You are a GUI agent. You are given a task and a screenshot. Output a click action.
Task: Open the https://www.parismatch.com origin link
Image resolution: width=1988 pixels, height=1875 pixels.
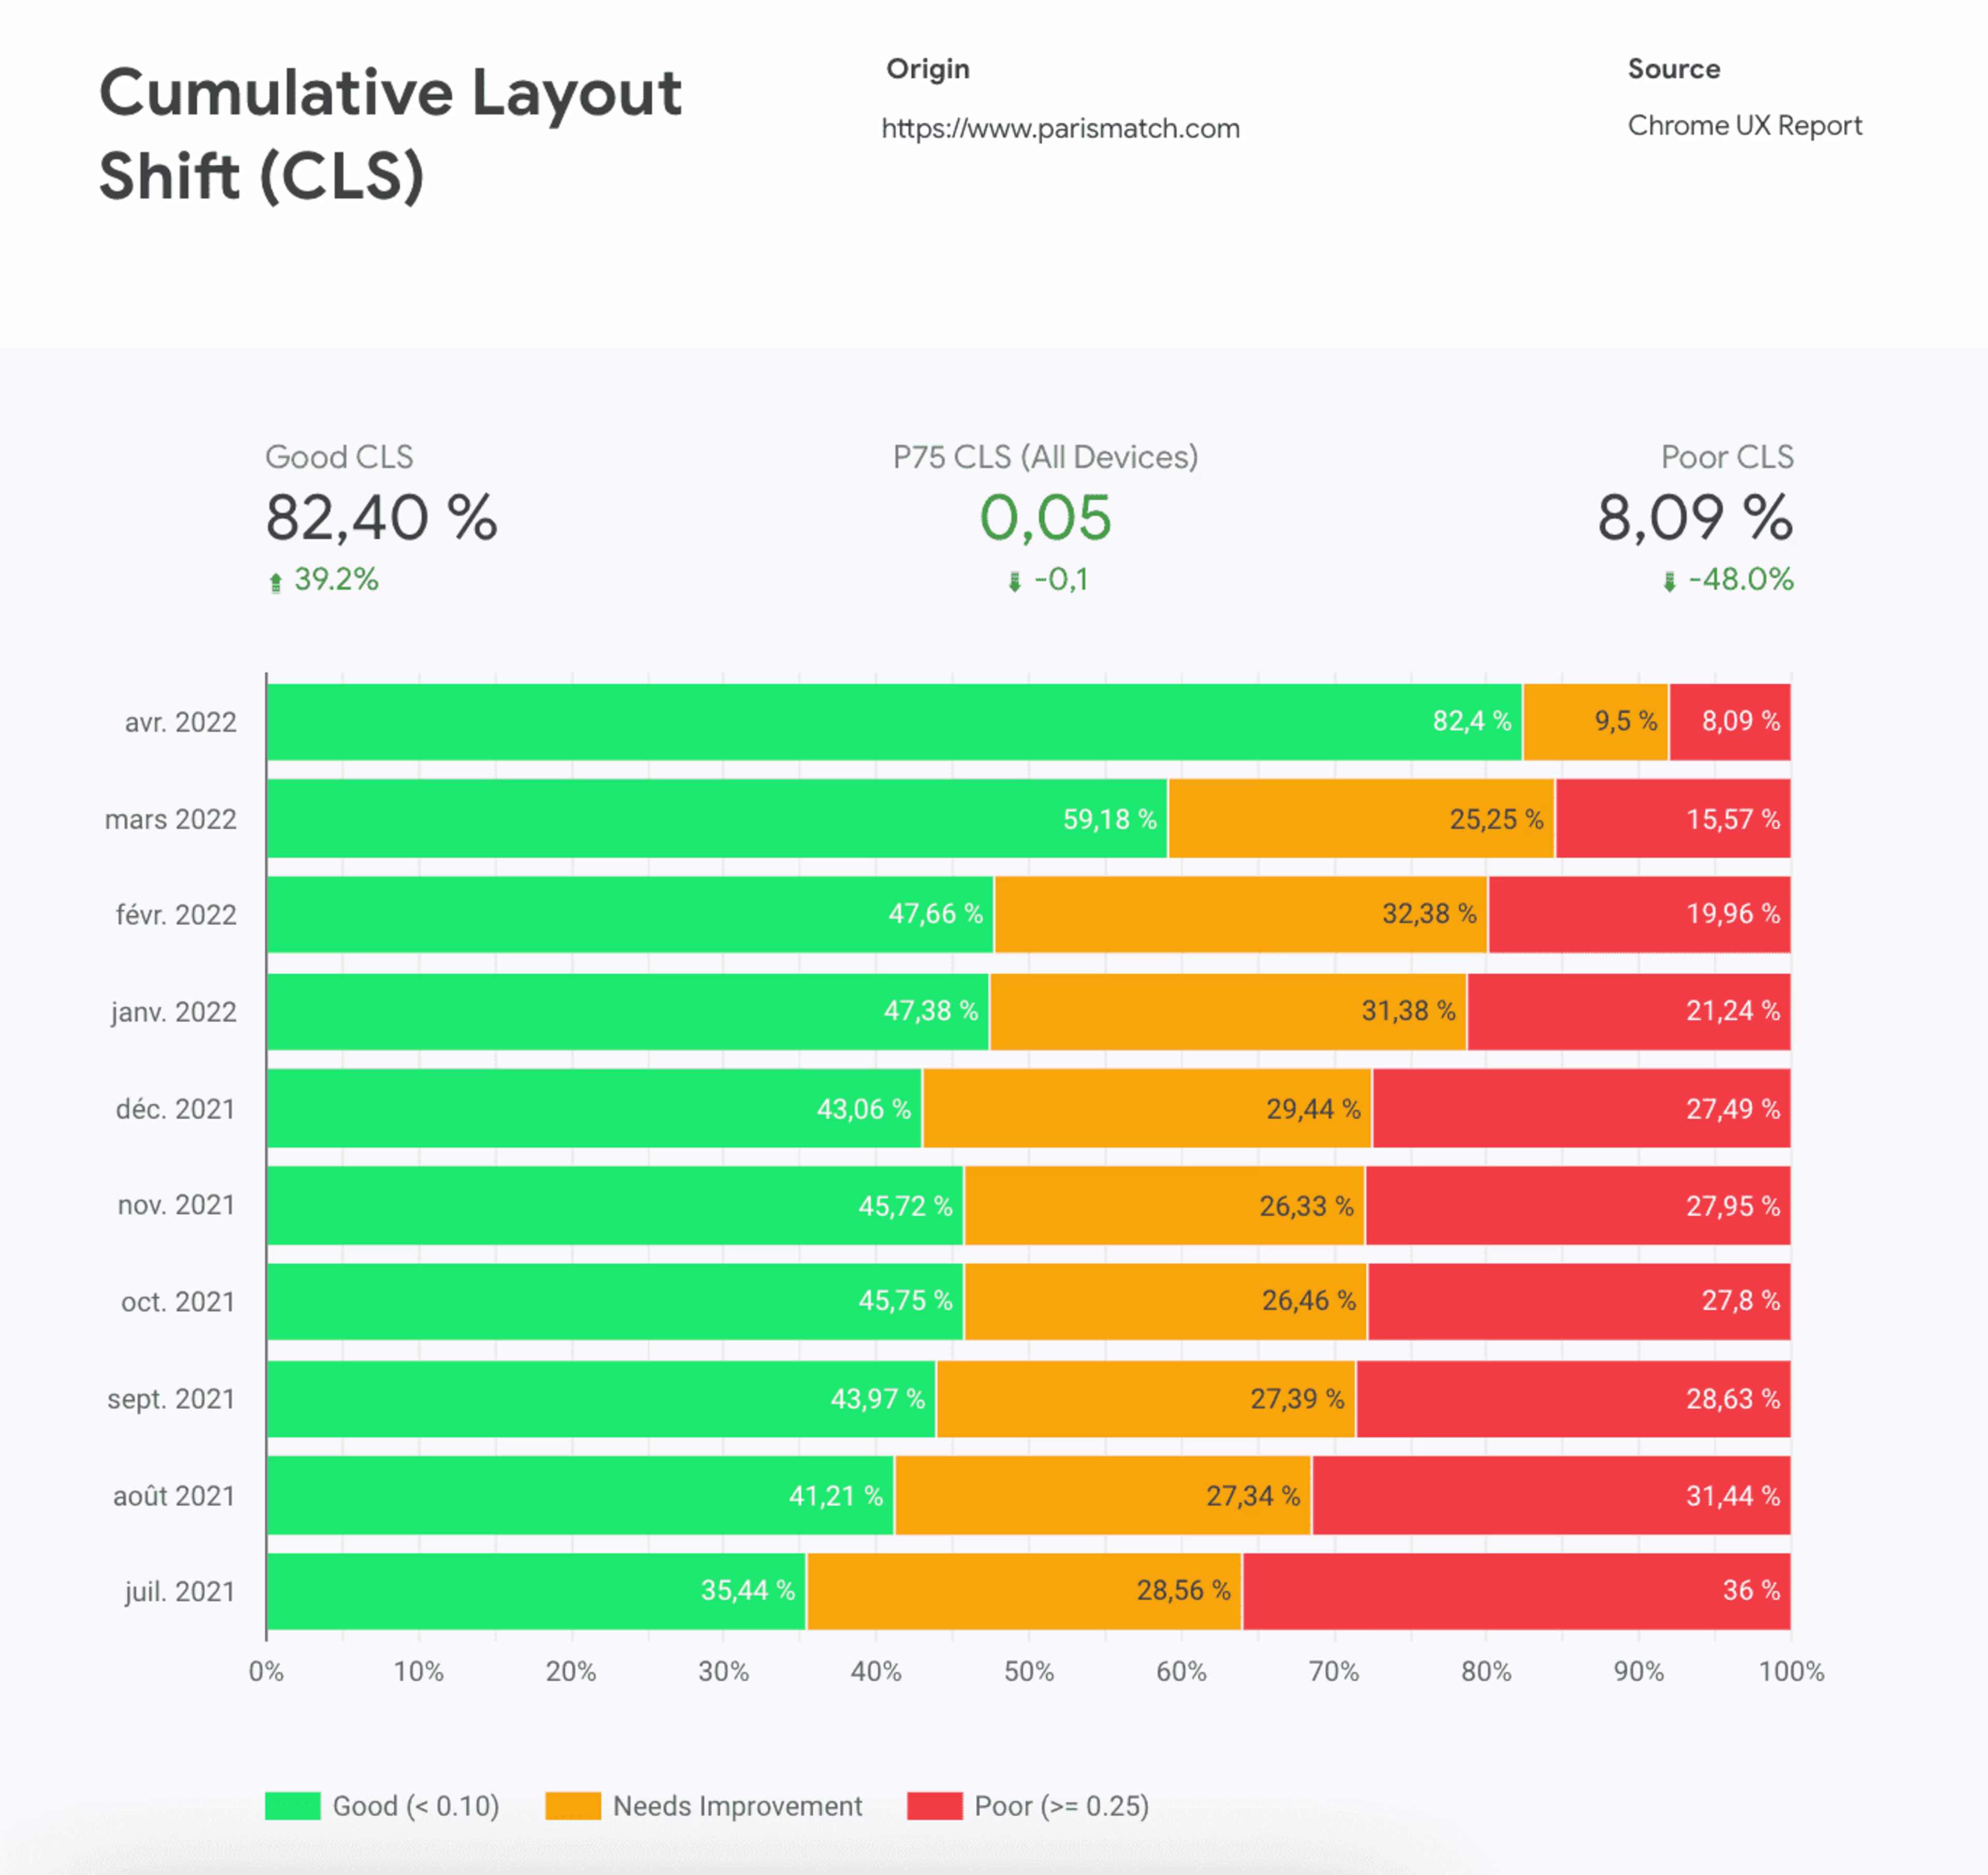[1060, 128]
